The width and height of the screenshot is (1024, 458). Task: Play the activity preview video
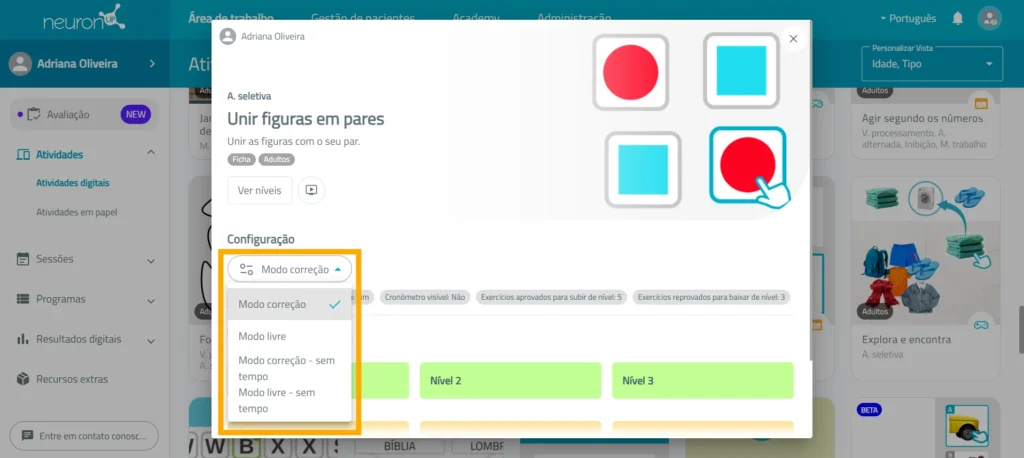pos(312,190)
